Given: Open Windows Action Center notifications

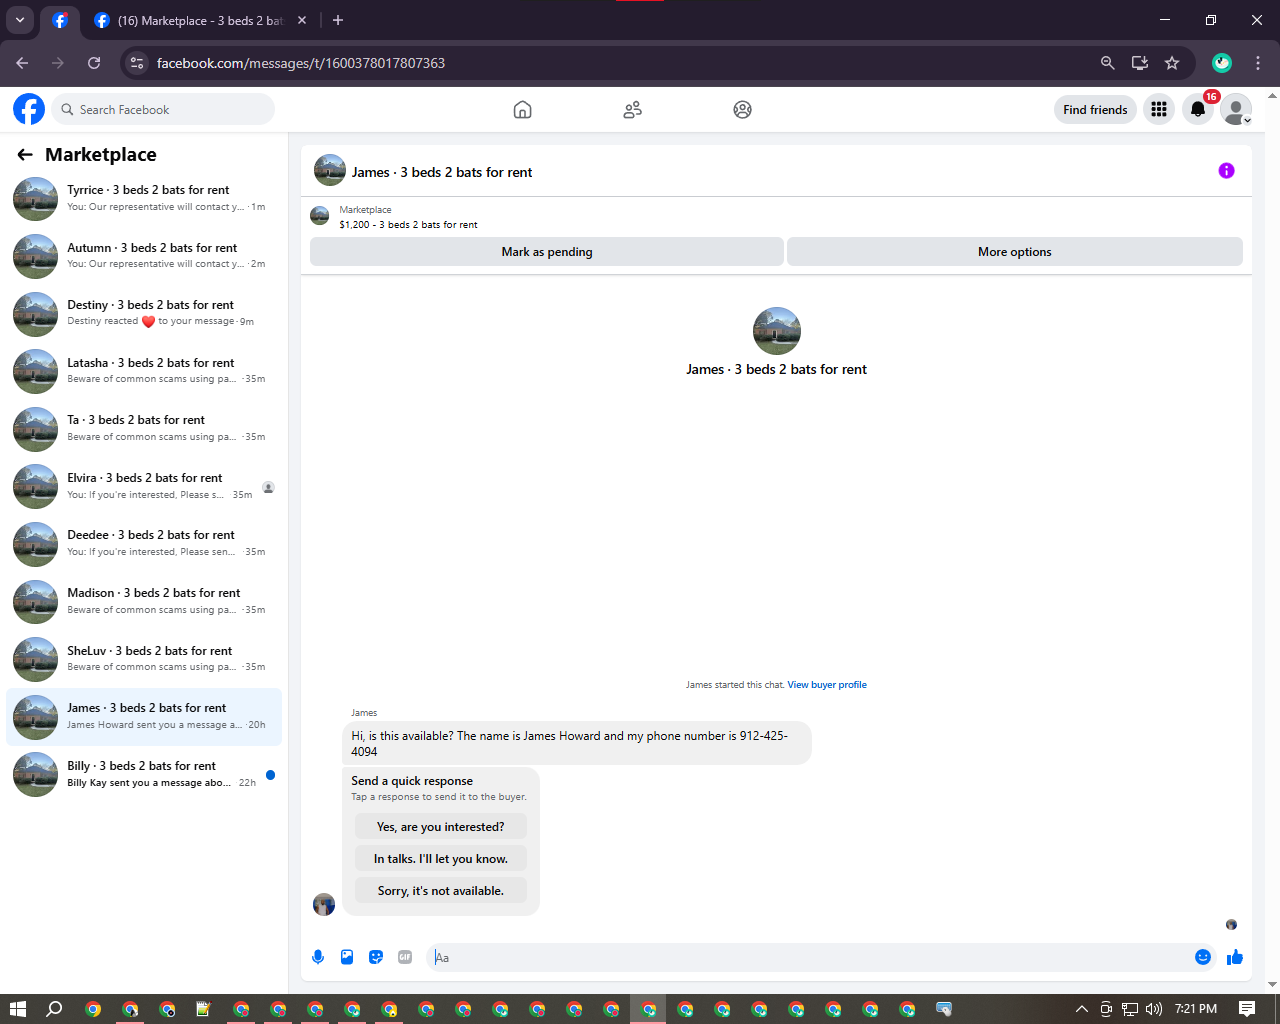Looking at the screenshot, I should (1247, 1009).
